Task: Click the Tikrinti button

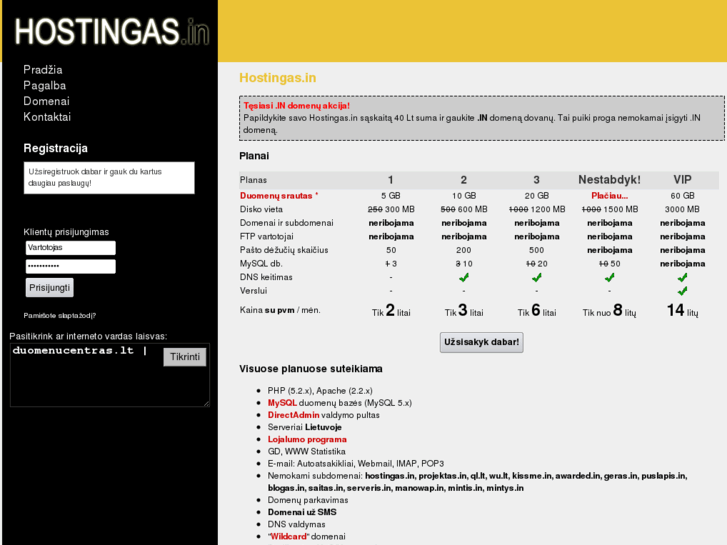Action: coord(185,357)
